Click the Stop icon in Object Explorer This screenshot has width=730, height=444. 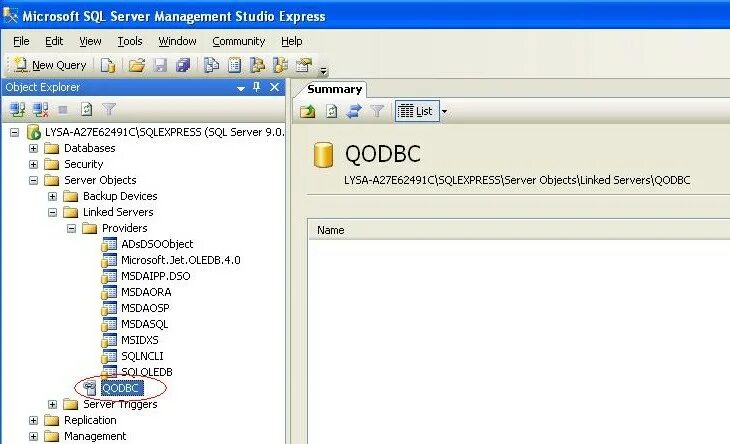click(x=63, y=110)
